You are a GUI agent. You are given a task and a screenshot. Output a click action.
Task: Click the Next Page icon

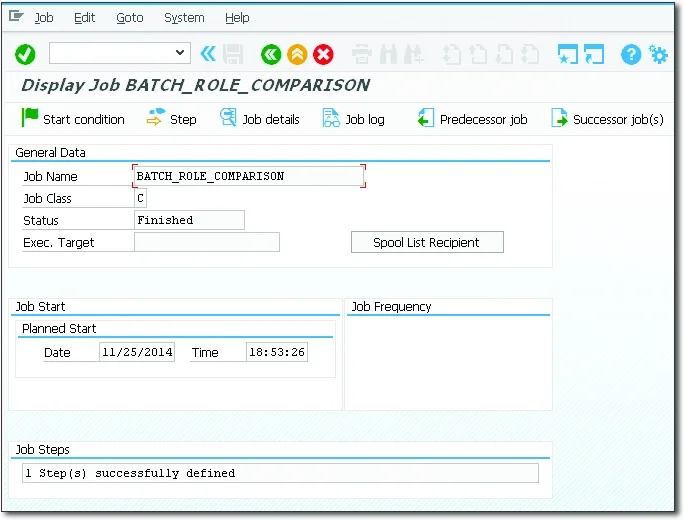tap(504, 55)
